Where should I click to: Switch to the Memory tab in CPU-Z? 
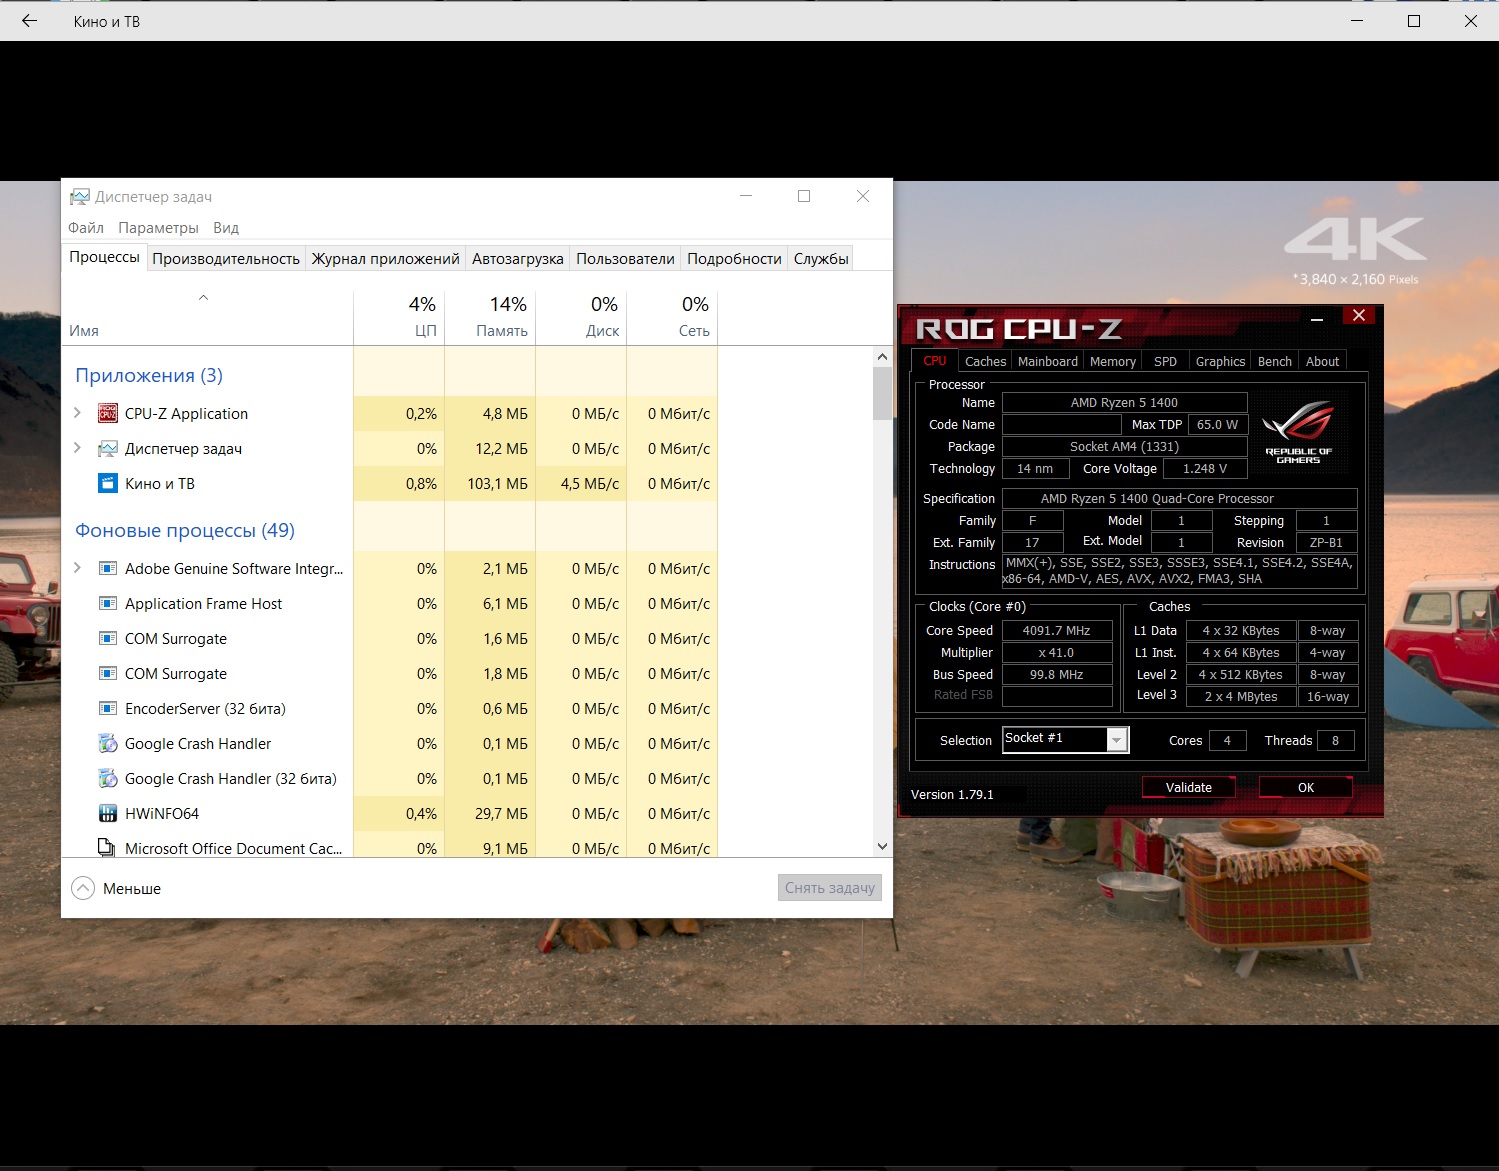pyautogui.click(x=1113, y=361)
